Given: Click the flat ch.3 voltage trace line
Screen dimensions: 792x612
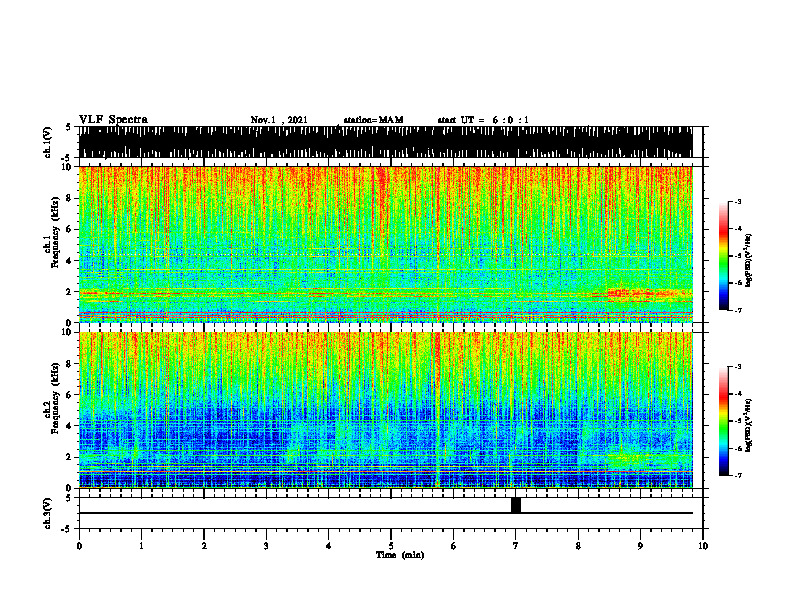Looking at the screenshot, I should point(386,513).
